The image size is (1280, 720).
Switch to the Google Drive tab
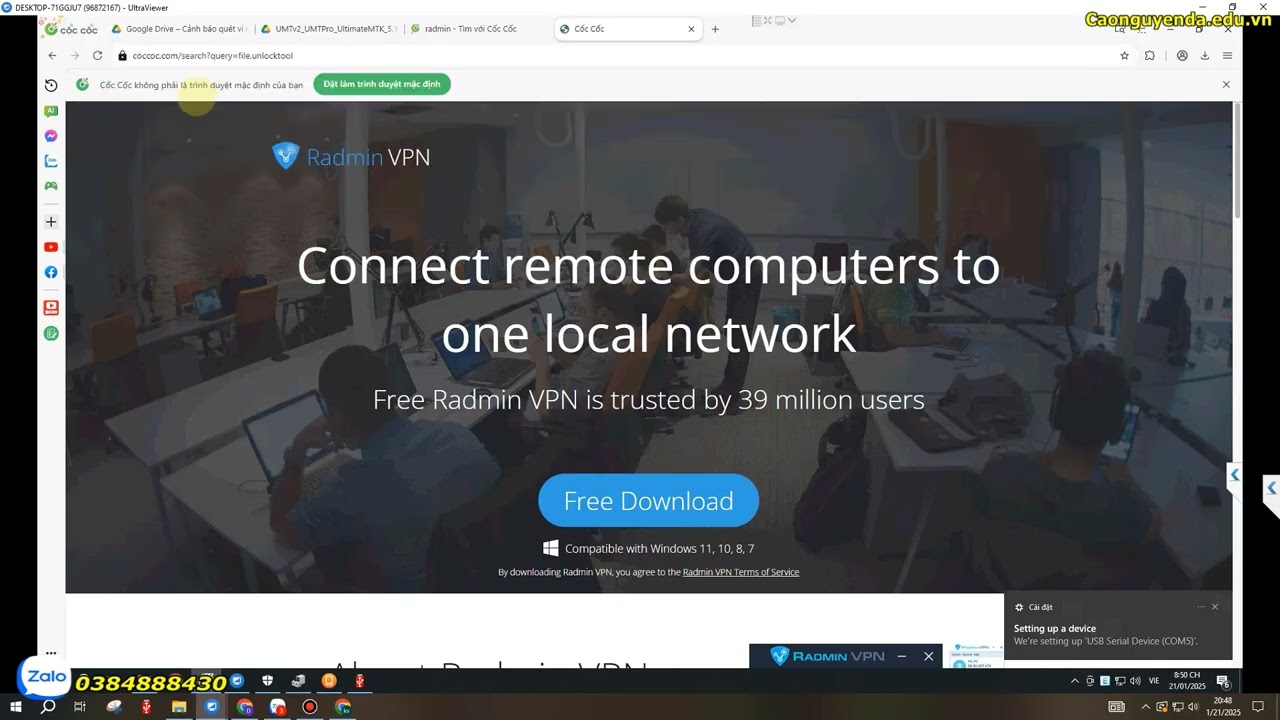coord(178,29)
